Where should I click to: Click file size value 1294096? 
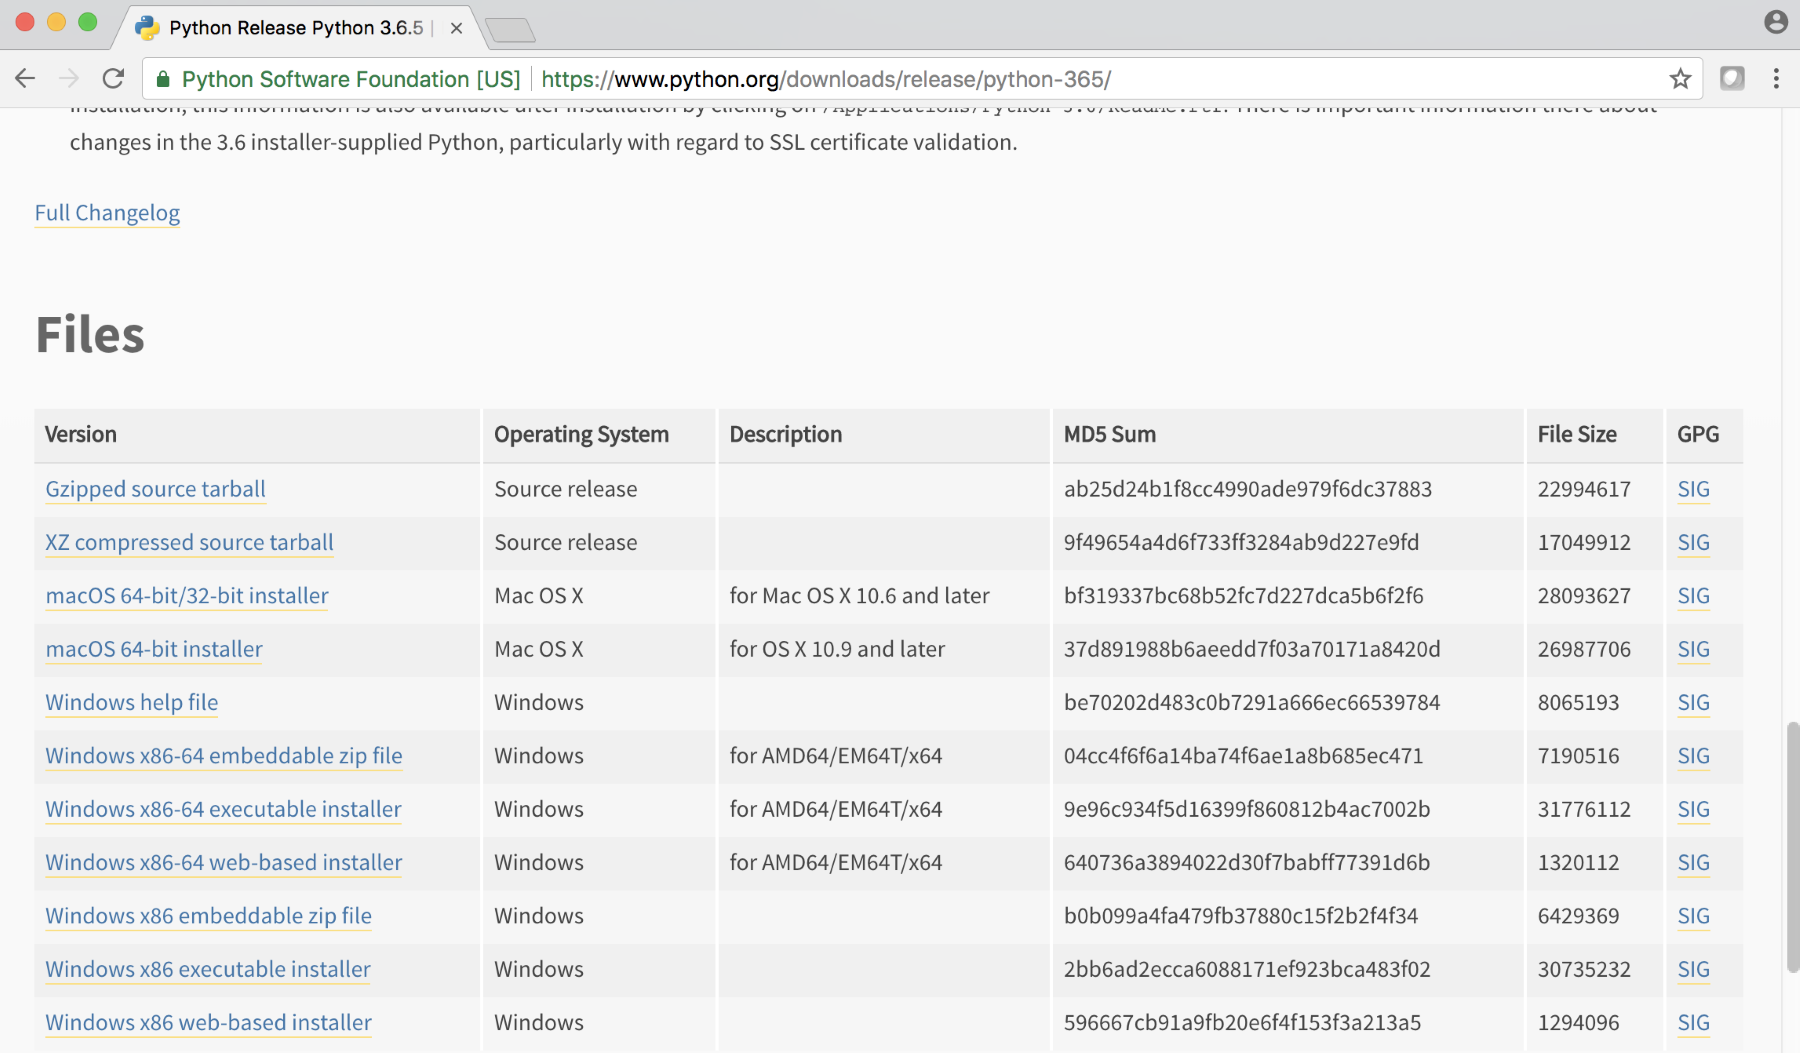pyautogui.click(x=1578, y=1022)
